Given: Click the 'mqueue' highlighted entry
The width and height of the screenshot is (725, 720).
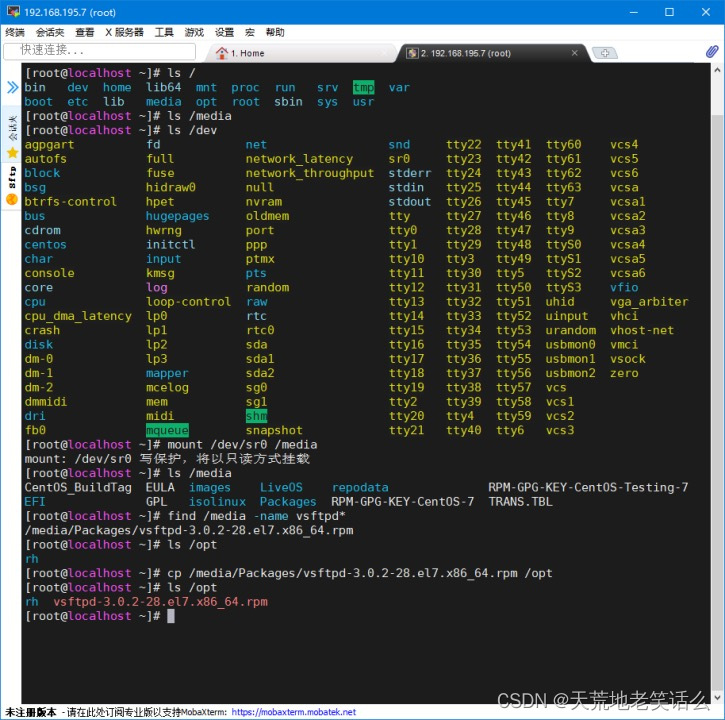Looking at the screenshot, I should [167, 431].
